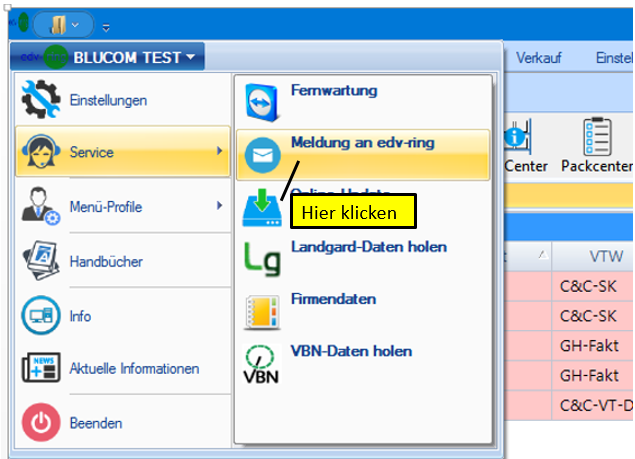This screenshot has height=459, width=635.
Task: Open the BLUCOM TEST application menu dropdown
Action: [108, 57]
